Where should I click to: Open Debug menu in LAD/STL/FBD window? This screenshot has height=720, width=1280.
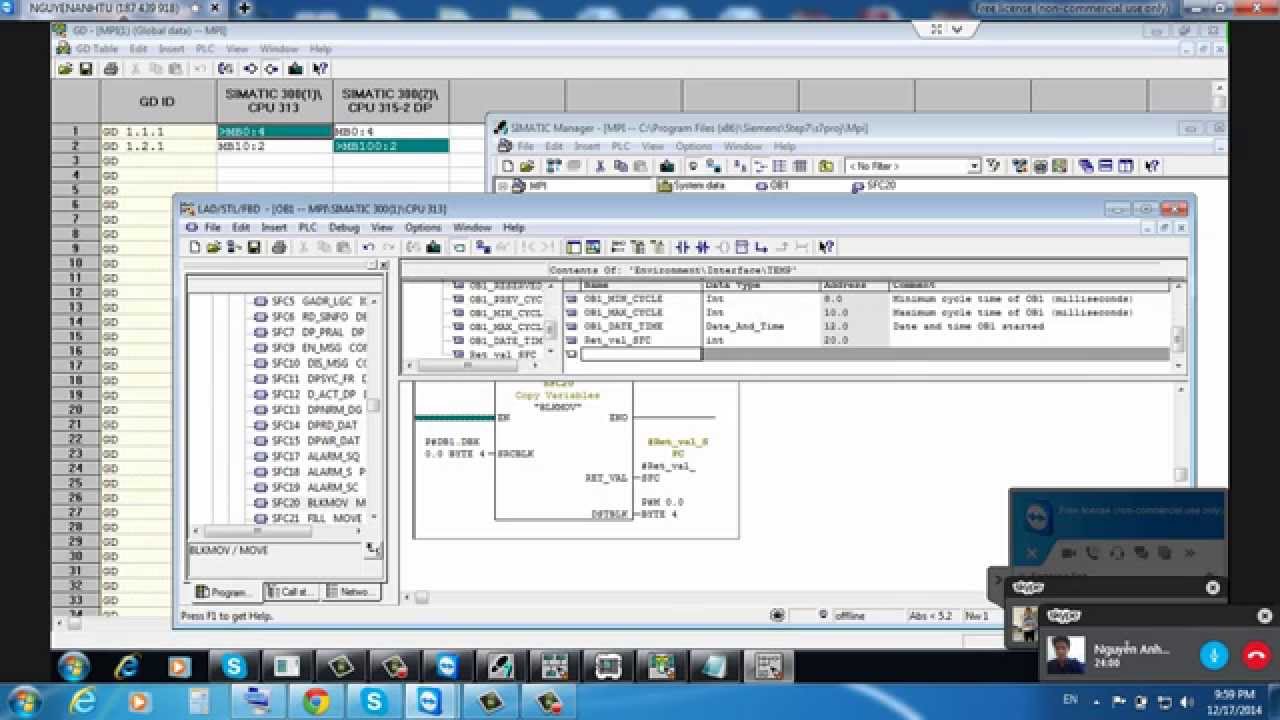(343, 227)
